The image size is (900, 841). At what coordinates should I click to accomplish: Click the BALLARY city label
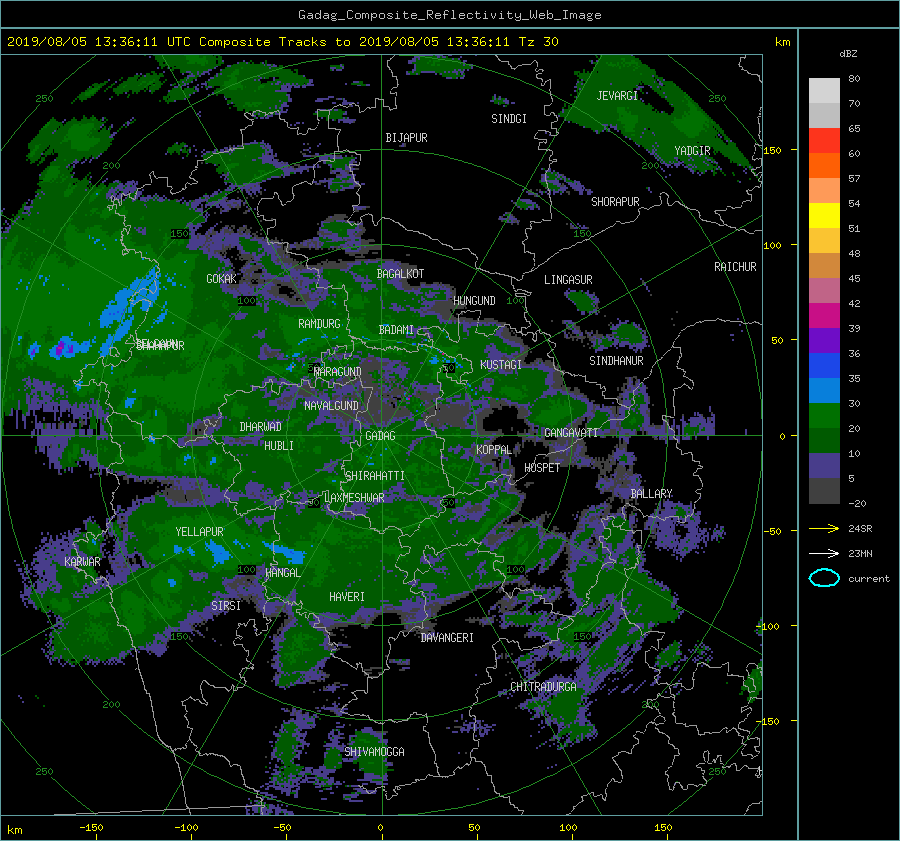[651, 494]
